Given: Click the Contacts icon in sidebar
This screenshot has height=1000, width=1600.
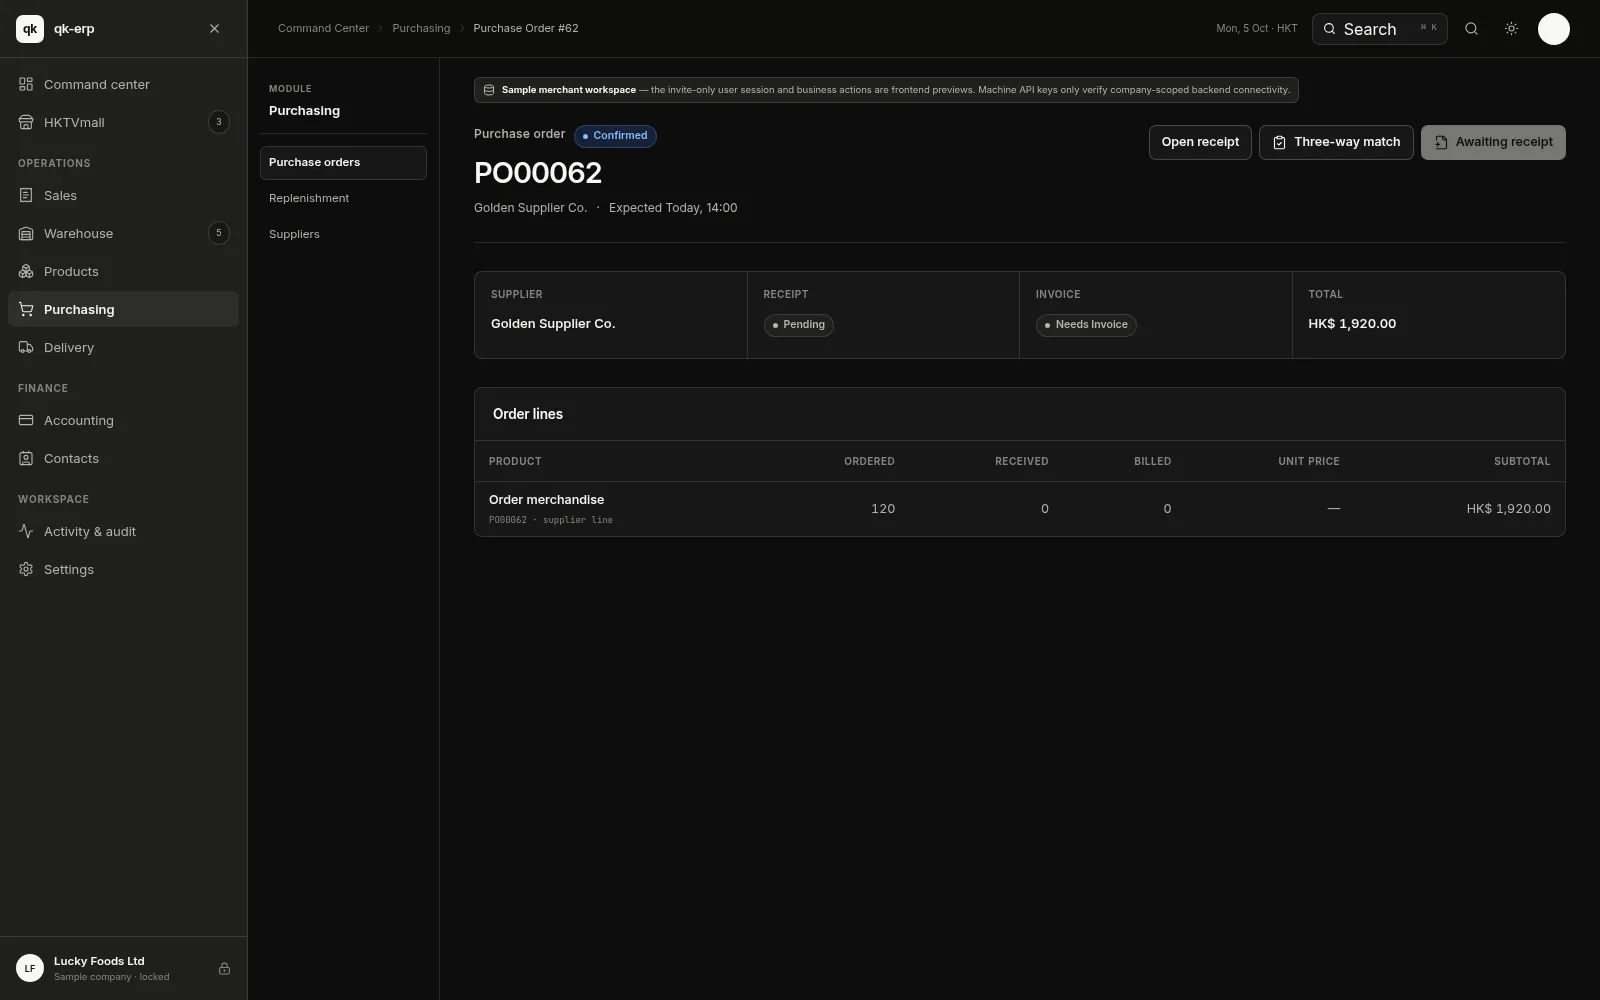Looking at the screenshot, I should [26, 458].
